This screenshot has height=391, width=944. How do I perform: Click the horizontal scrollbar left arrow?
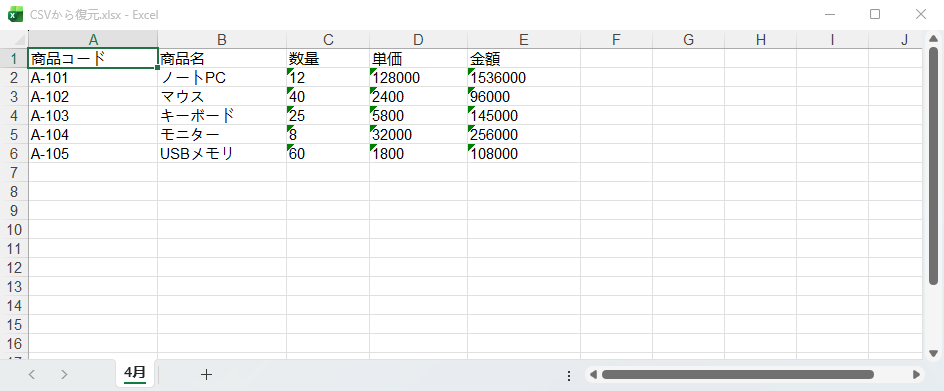tap(593, 374)
